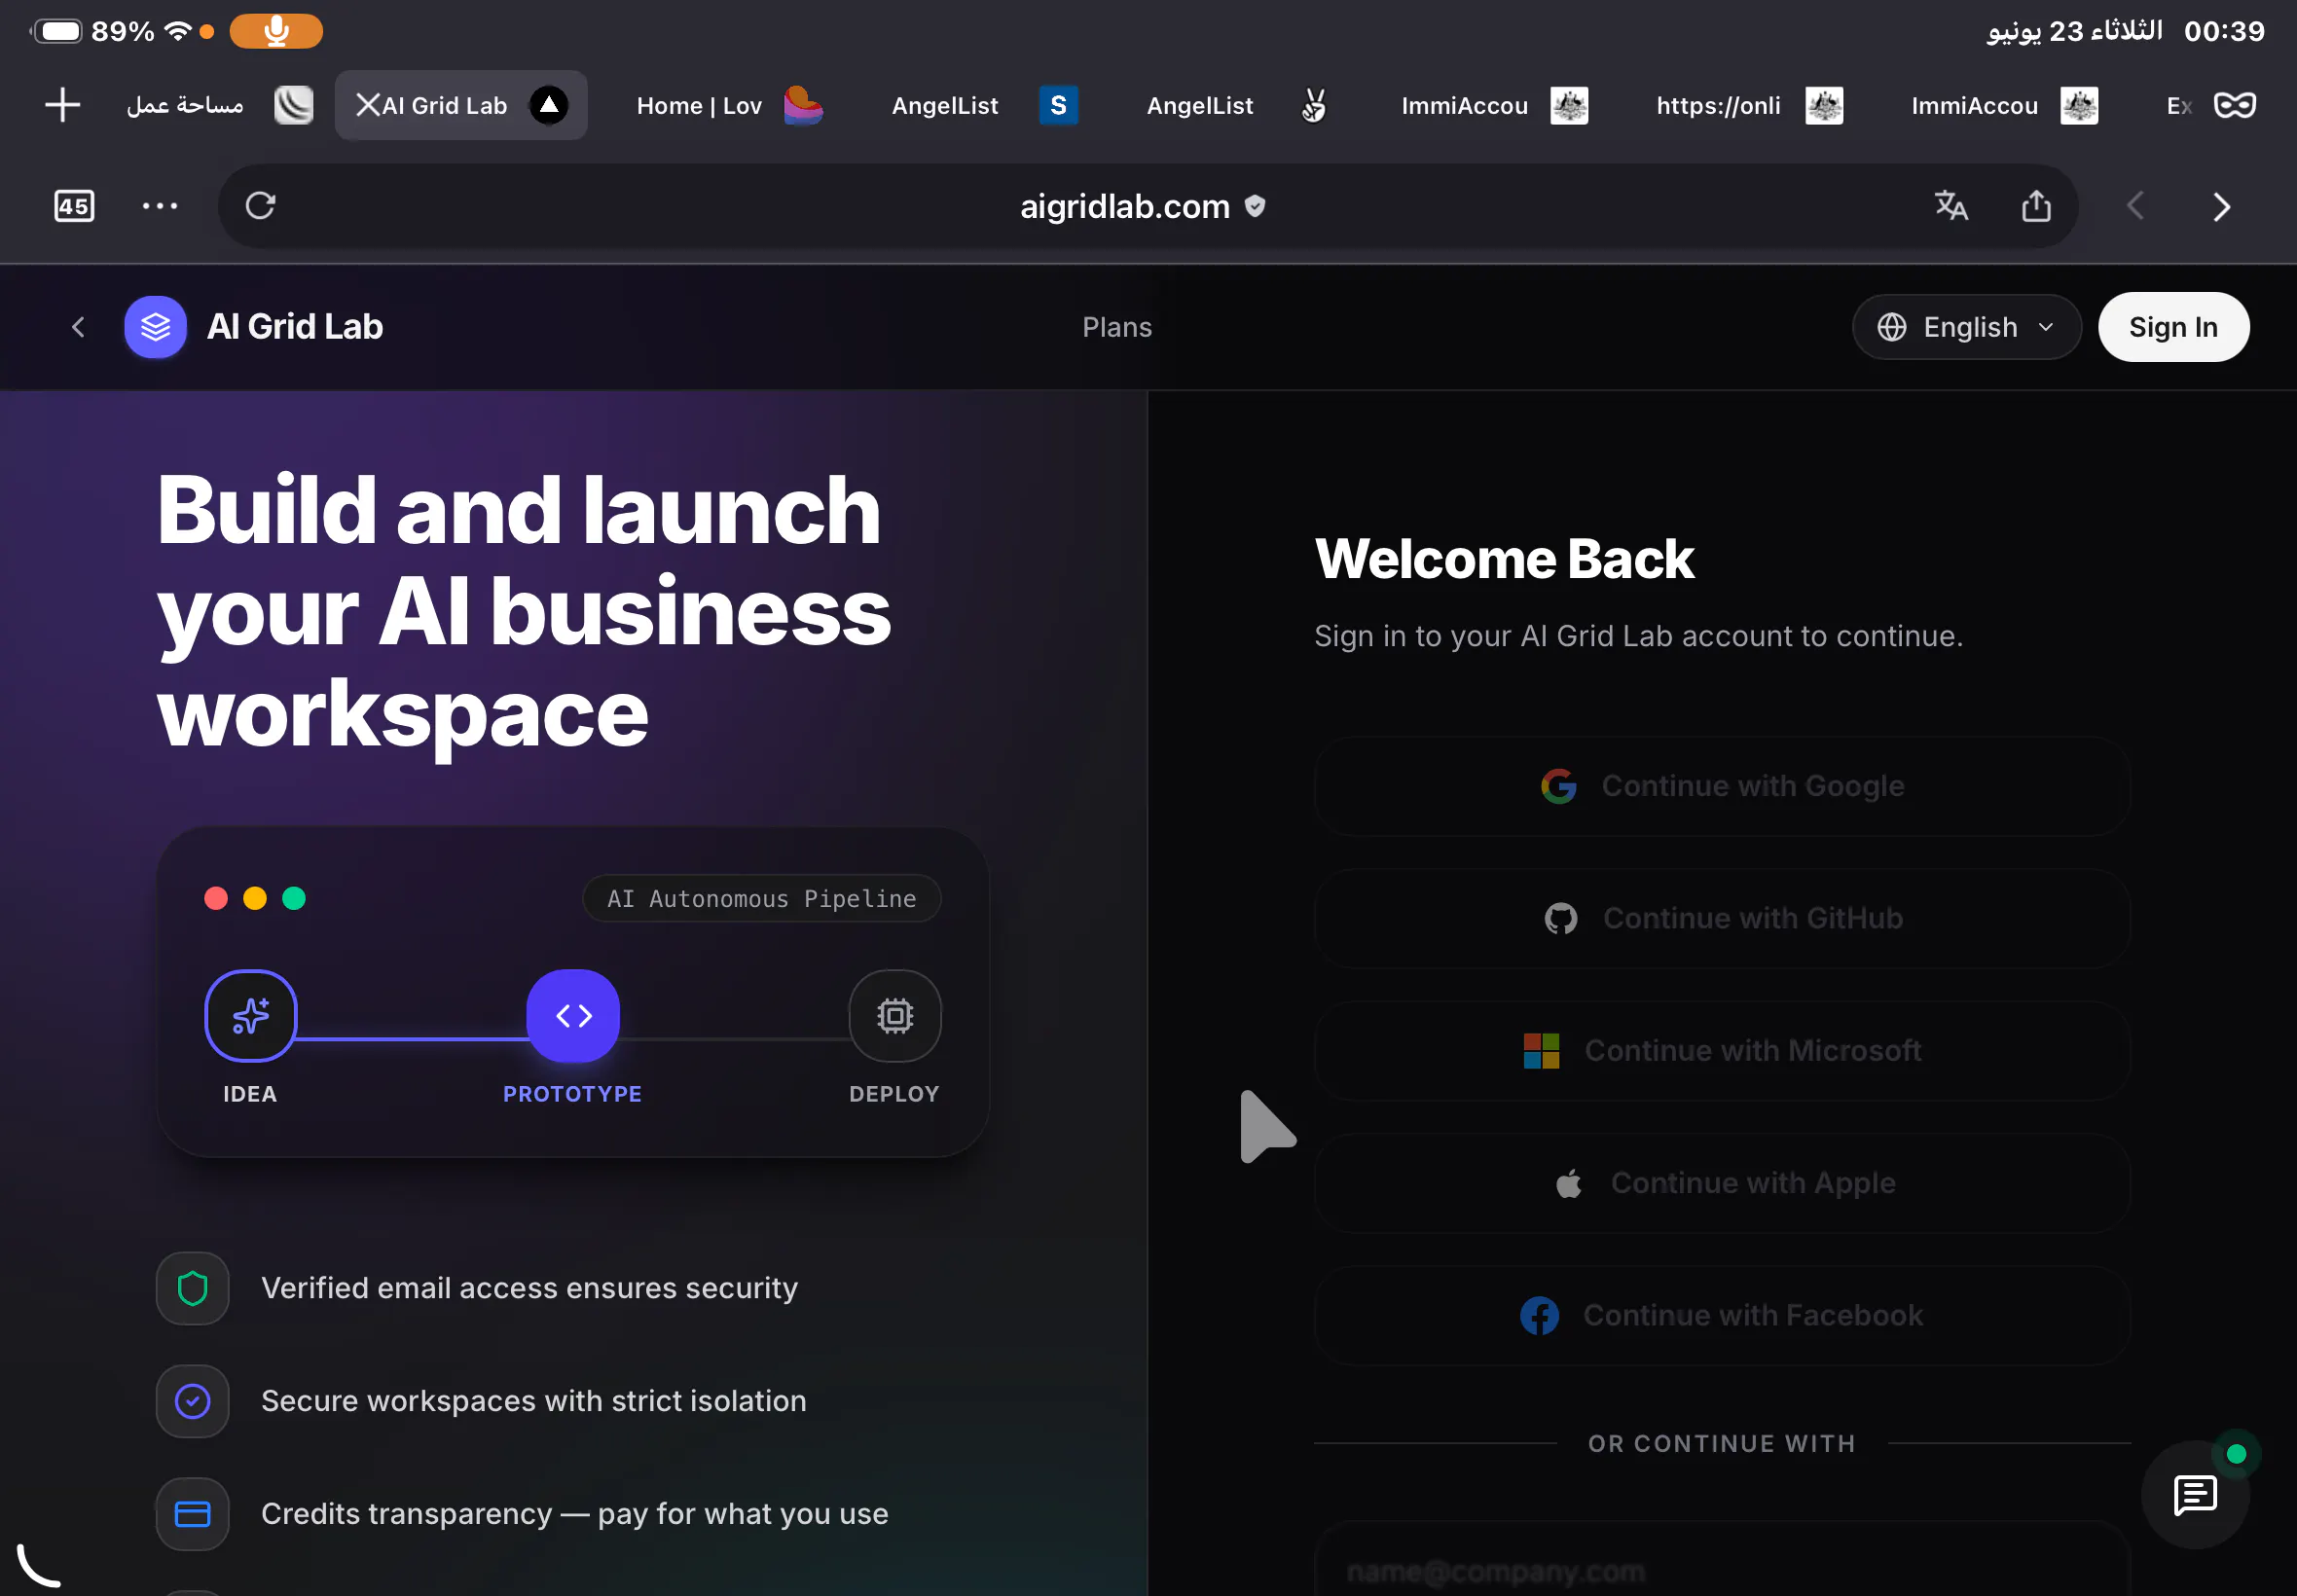Screen dimensions: 2297x1596
Task: Click the aigridlab.com address bar
Action: click(1147, 206)
